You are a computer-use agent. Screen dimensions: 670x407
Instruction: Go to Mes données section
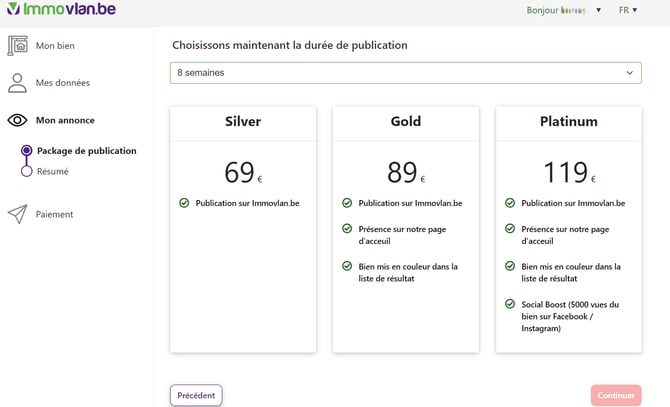coord(62,83)
